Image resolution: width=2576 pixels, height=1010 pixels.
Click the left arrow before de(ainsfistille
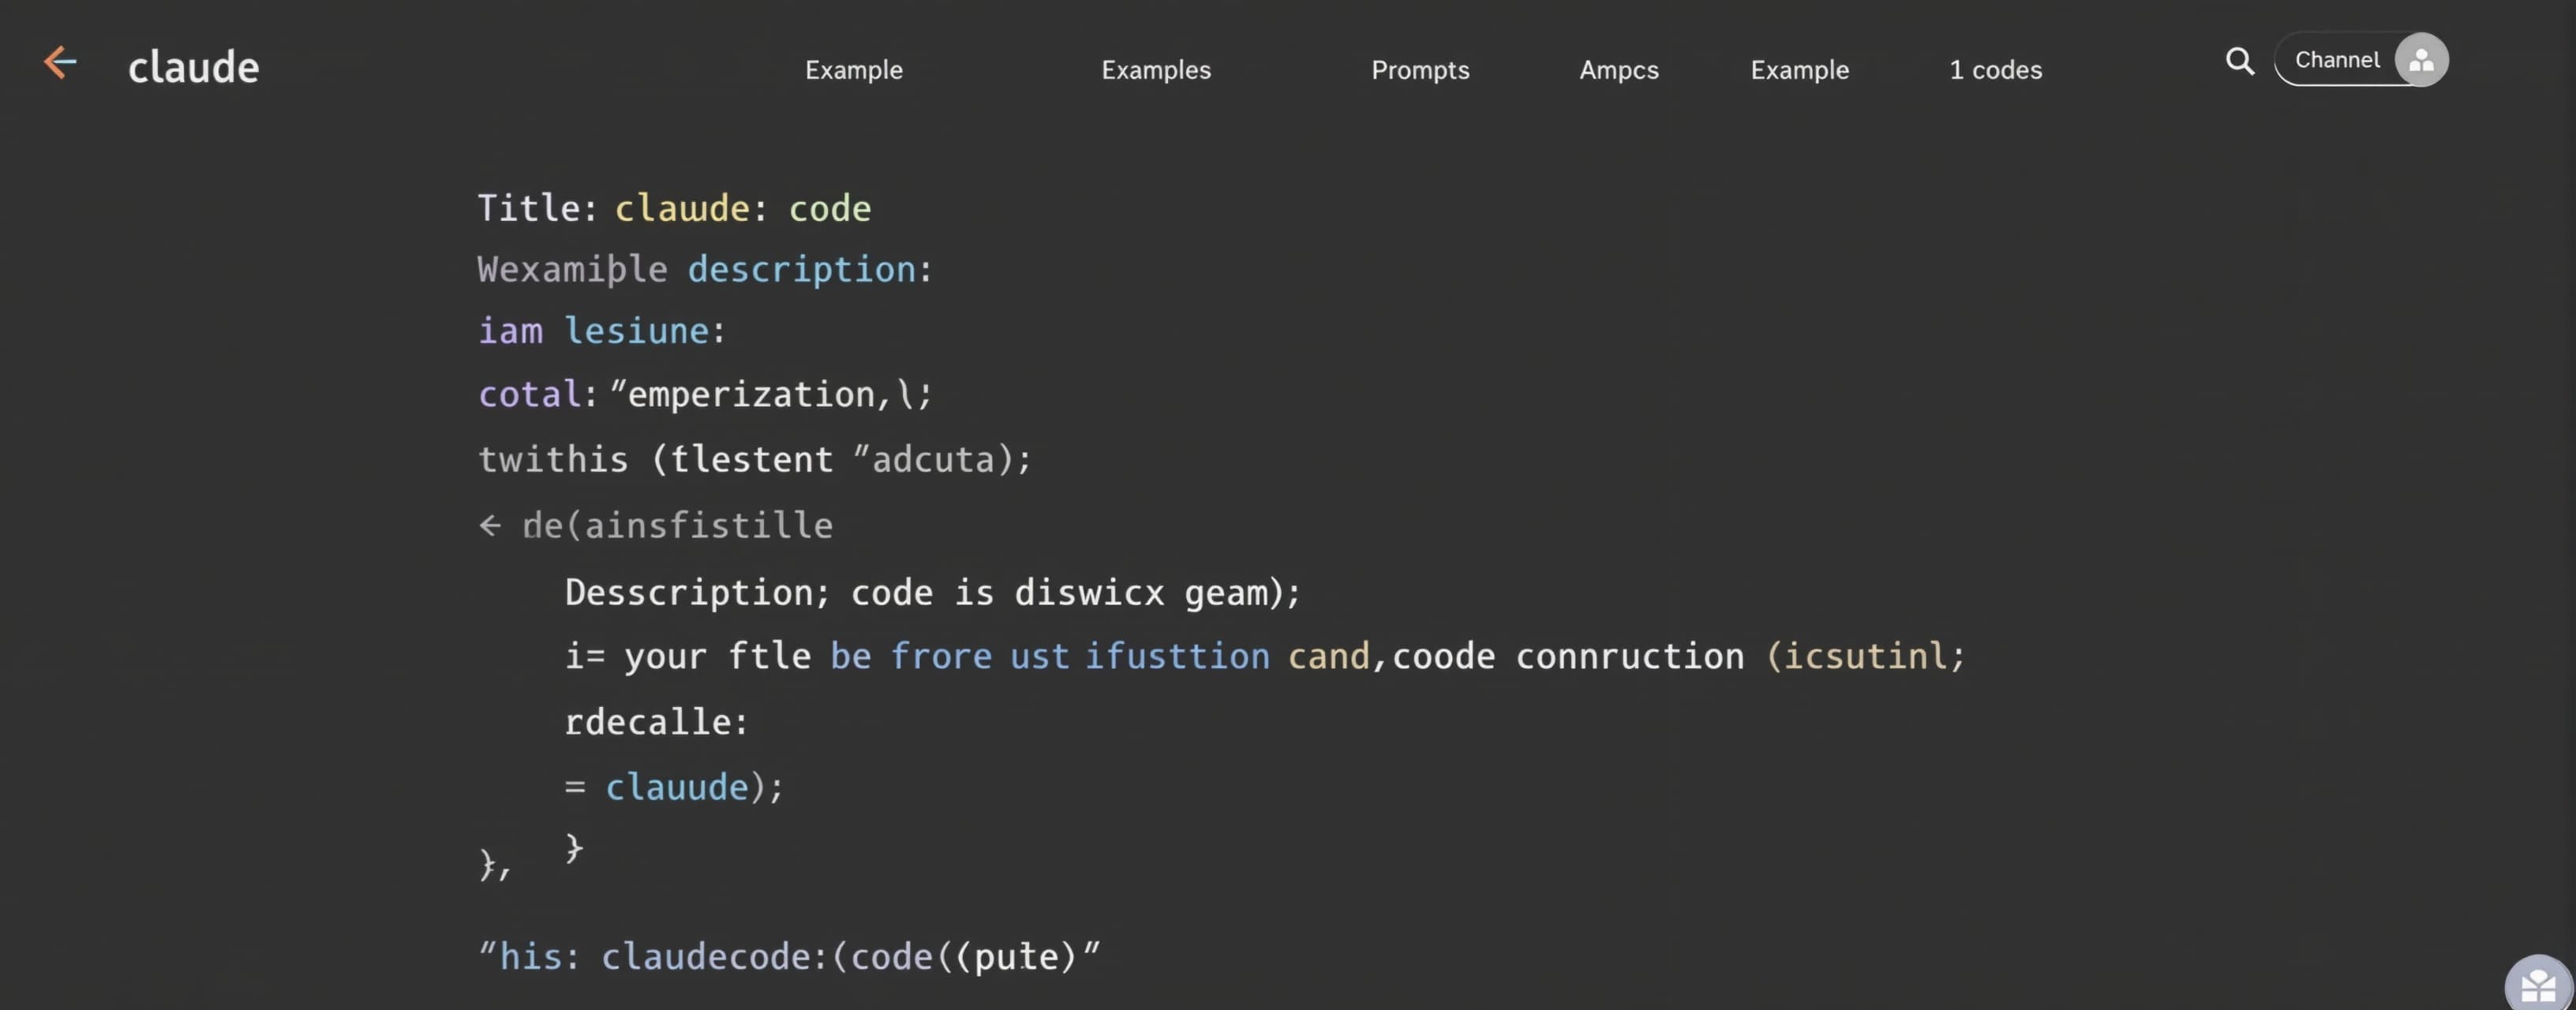pos(489,525)
